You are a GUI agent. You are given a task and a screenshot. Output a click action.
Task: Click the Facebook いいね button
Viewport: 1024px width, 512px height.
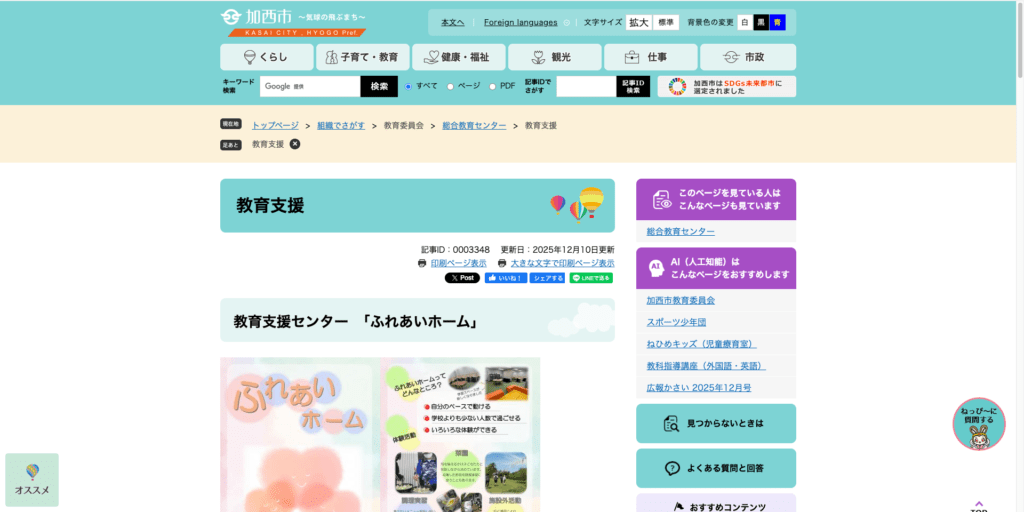(505, 278)
